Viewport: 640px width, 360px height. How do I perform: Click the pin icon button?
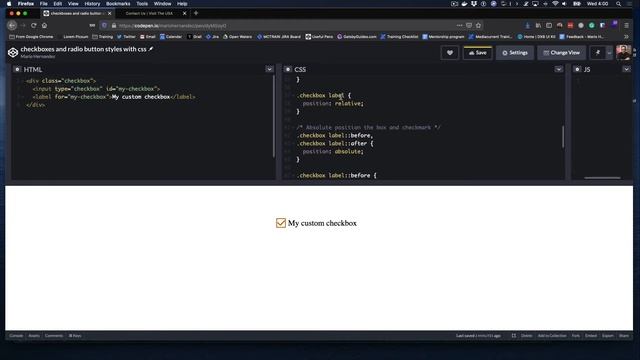598,53
